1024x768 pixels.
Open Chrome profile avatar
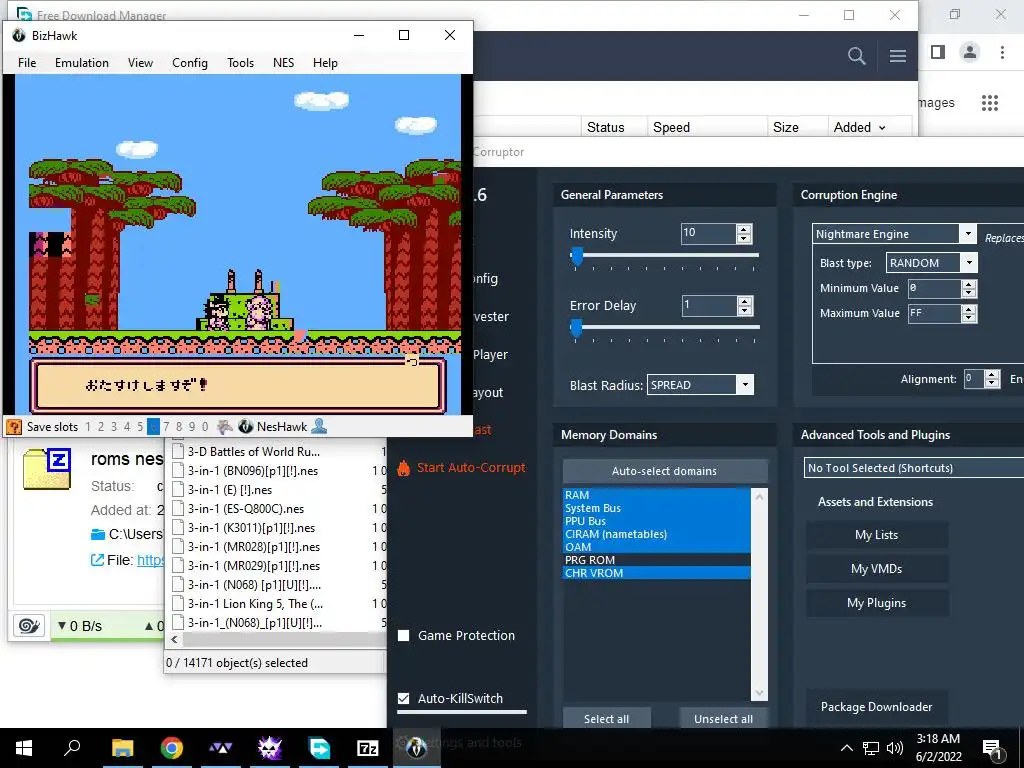pos(970,52)
